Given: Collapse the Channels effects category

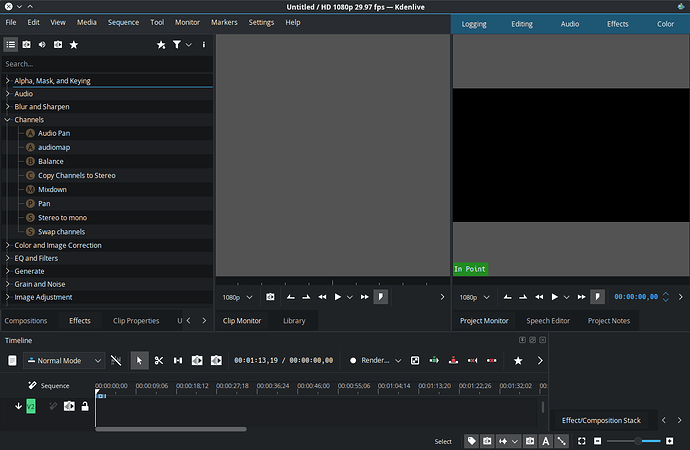Looking at the screenshot, I should tap(8, 119).
